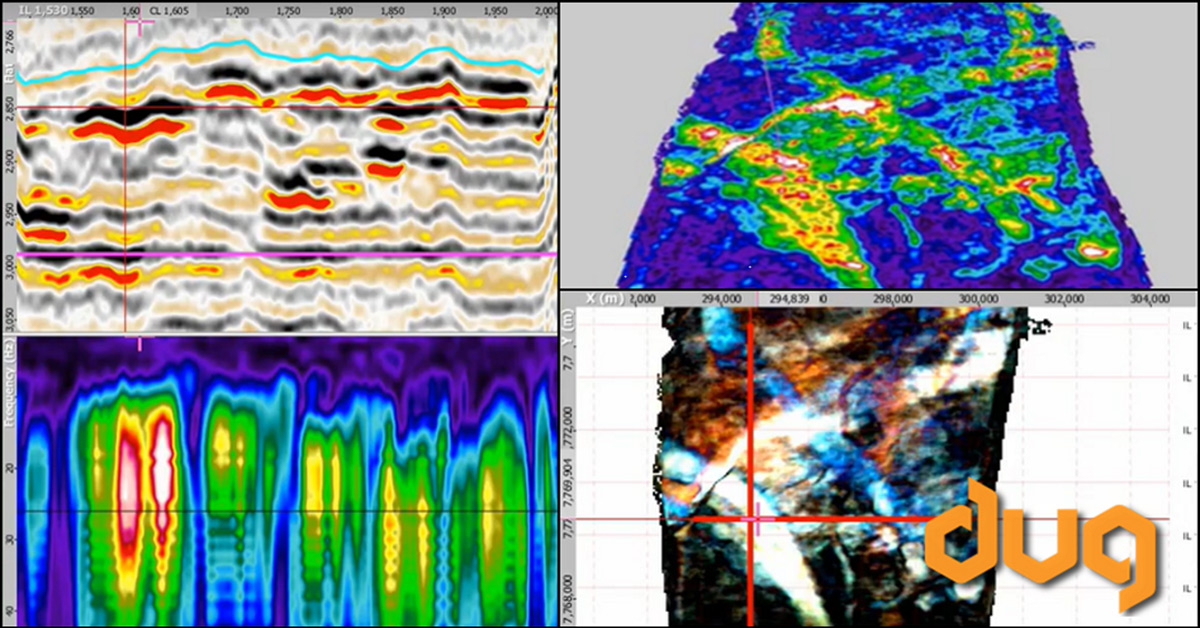Click the 2,850 tick on seismic depth axis
Viewport: 1200px width, 628px height.
(x=8, y=104)
